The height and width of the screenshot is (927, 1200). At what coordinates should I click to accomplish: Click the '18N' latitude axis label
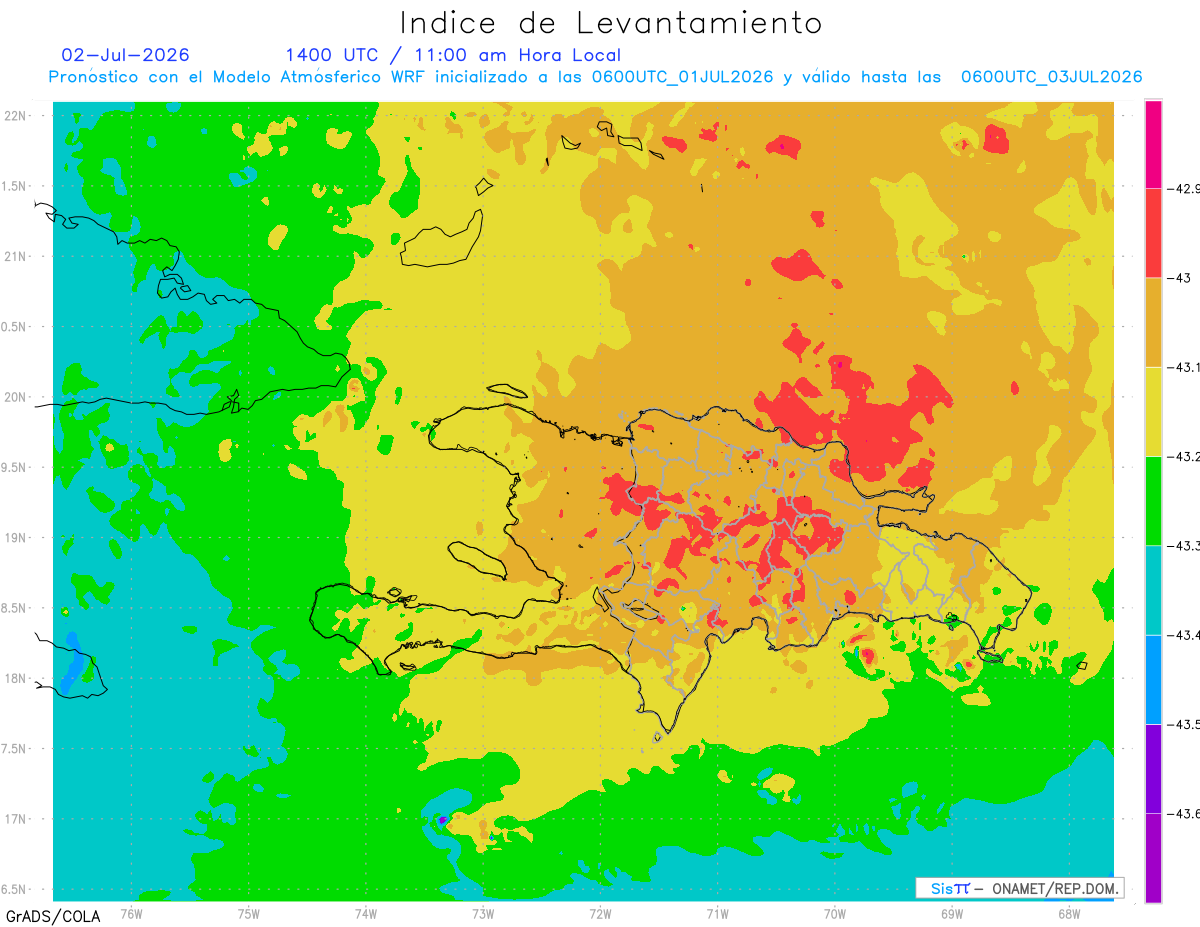tap(16, 678)
